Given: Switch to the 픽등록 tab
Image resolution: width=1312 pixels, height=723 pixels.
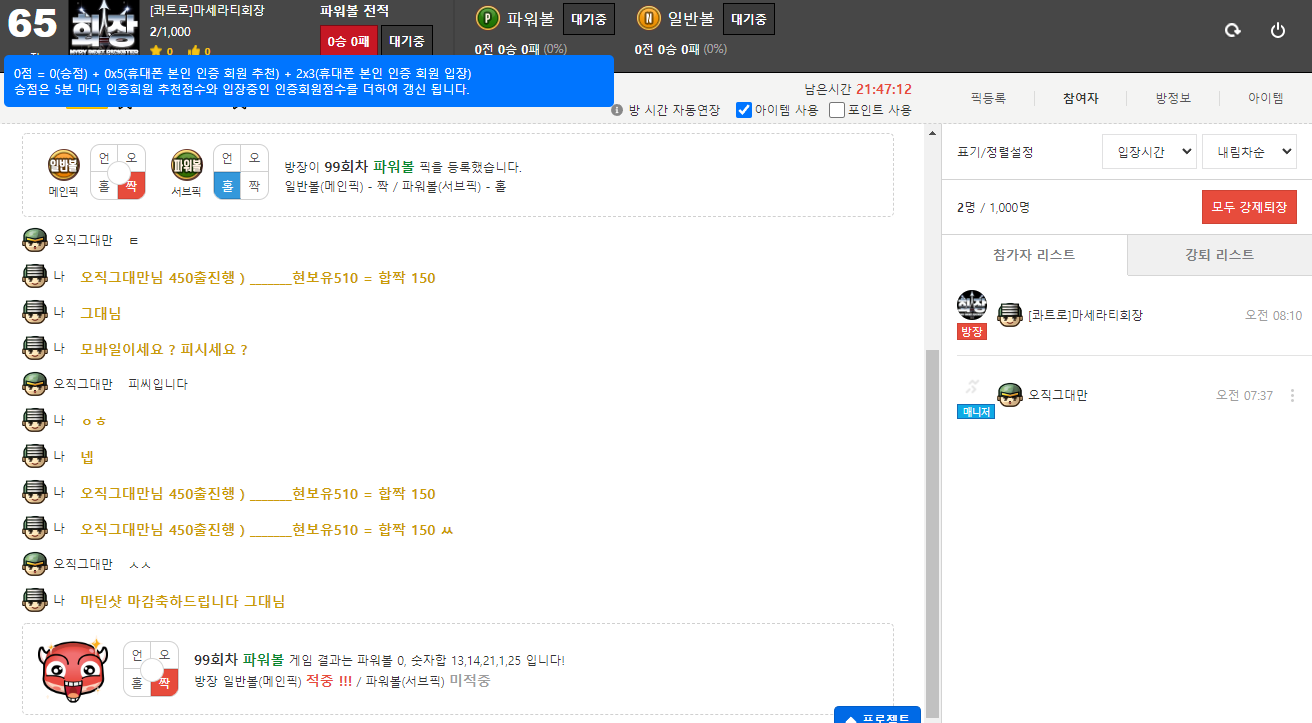Looking at the screenshot, I should (x=988, y=98).
